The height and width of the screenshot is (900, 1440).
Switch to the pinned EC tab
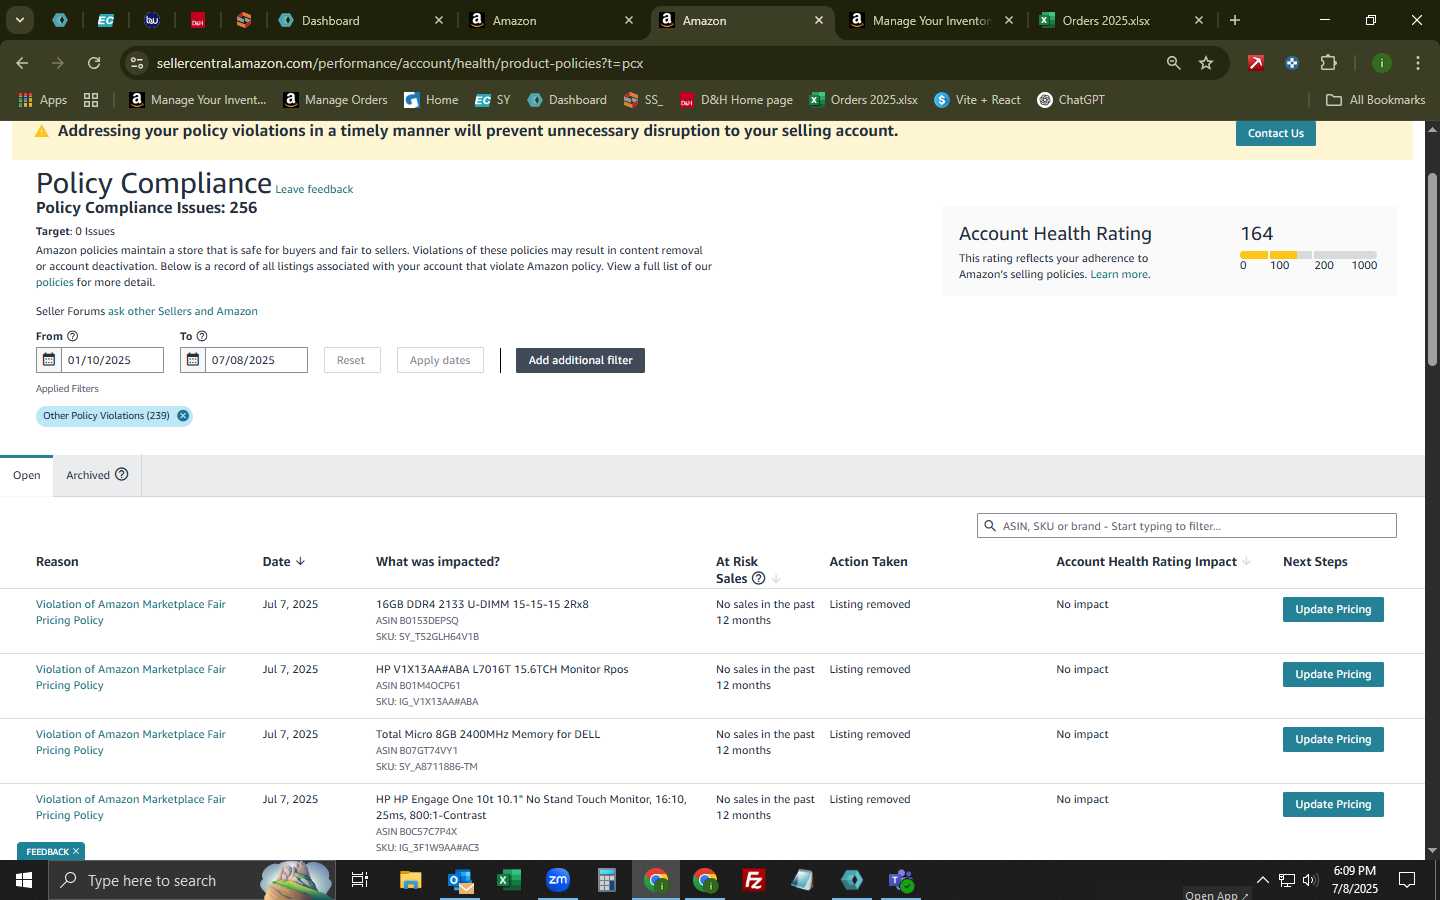click(105, 20)
